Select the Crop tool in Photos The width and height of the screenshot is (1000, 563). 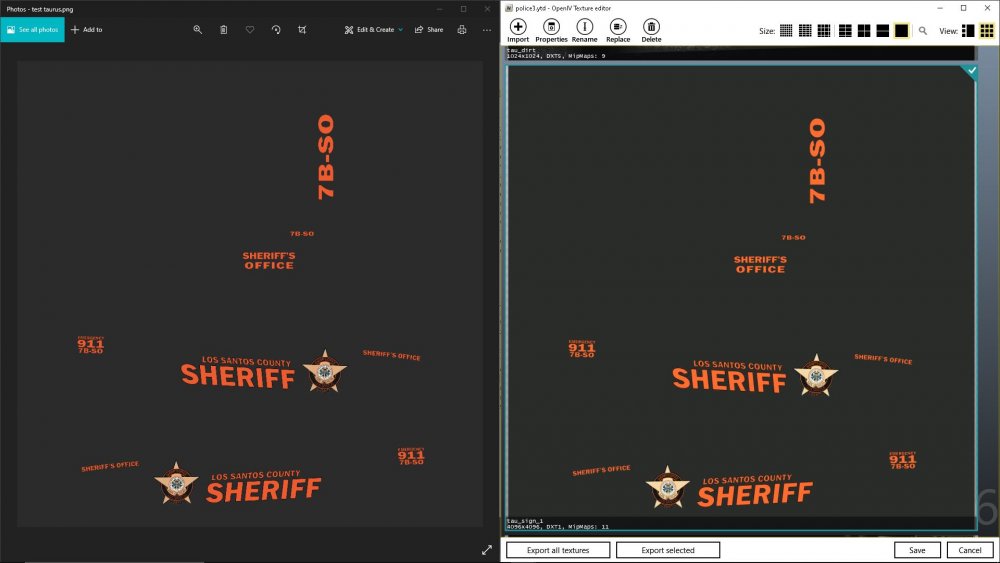click(302, 30)
